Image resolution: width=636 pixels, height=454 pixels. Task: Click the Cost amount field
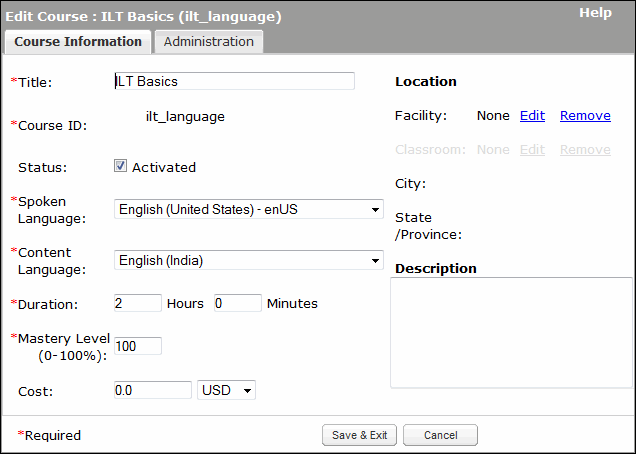pos(152,390)
